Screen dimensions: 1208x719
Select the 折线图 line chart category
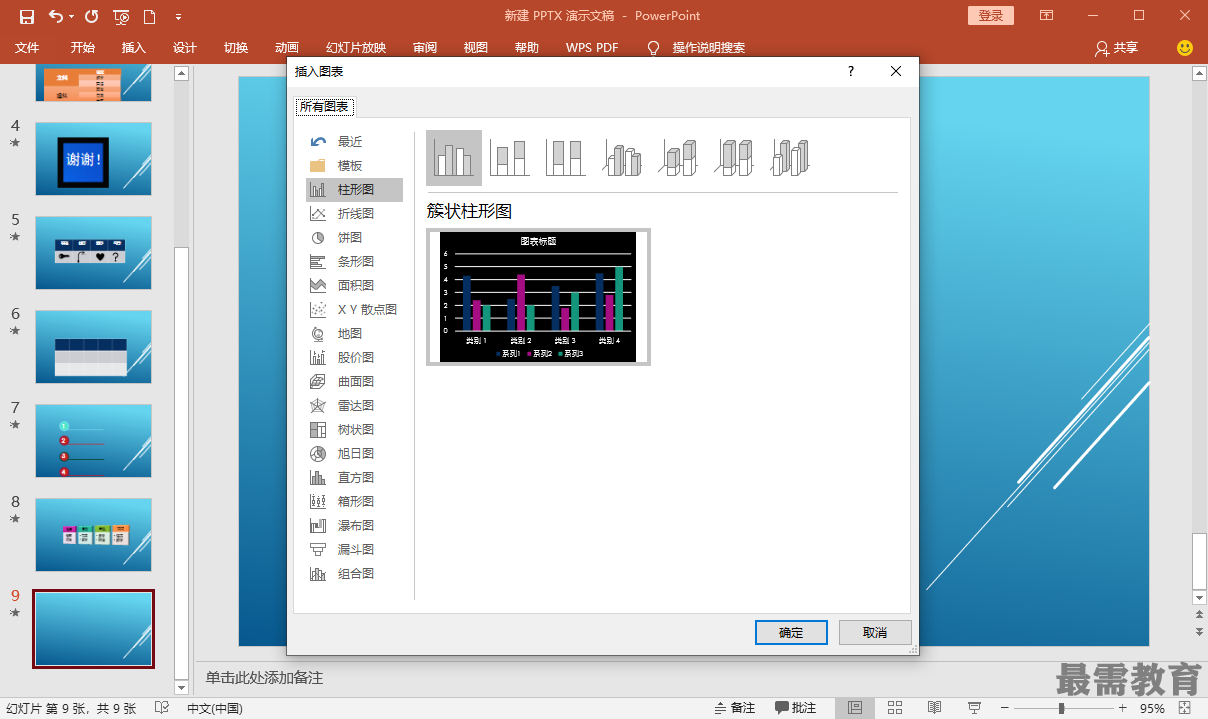(354, 214)
